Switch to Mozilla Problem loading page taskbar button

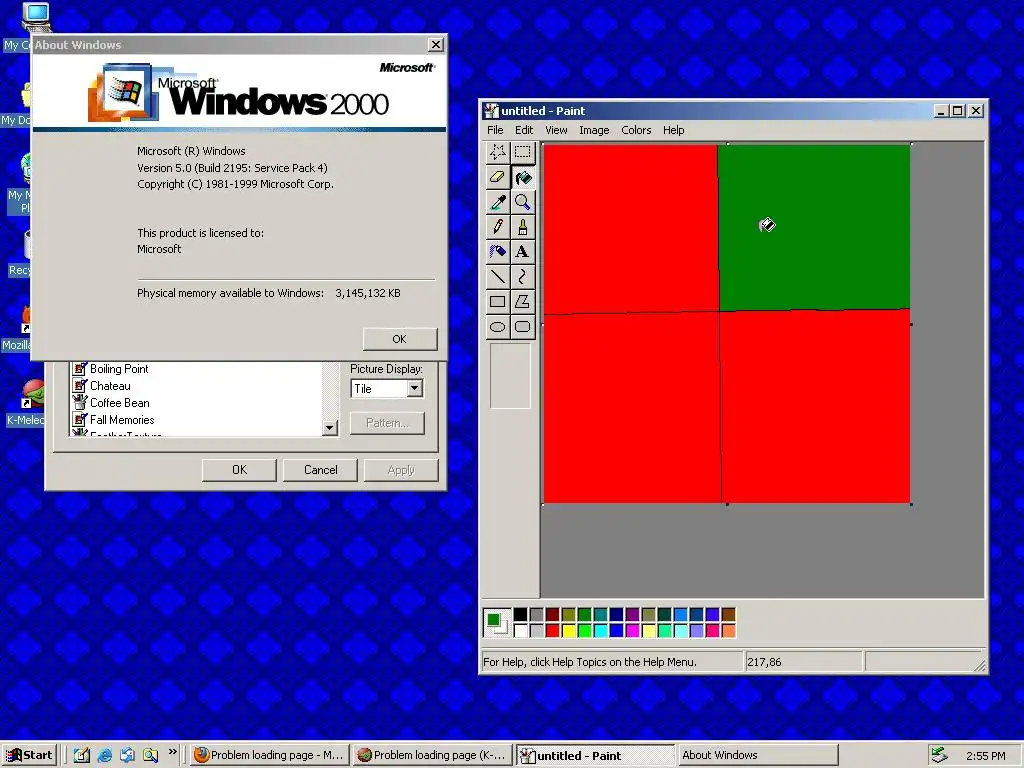[x=270, y=756]
